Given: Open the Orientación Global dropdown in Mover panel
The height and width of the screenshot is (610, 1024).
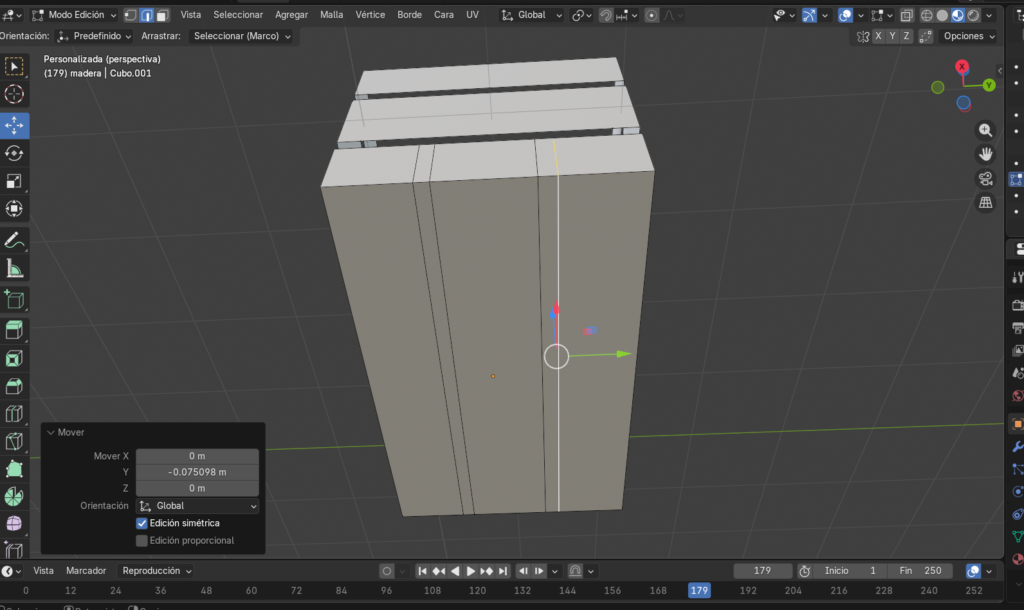Looking at the screenshot, I should tap(197, 506).
